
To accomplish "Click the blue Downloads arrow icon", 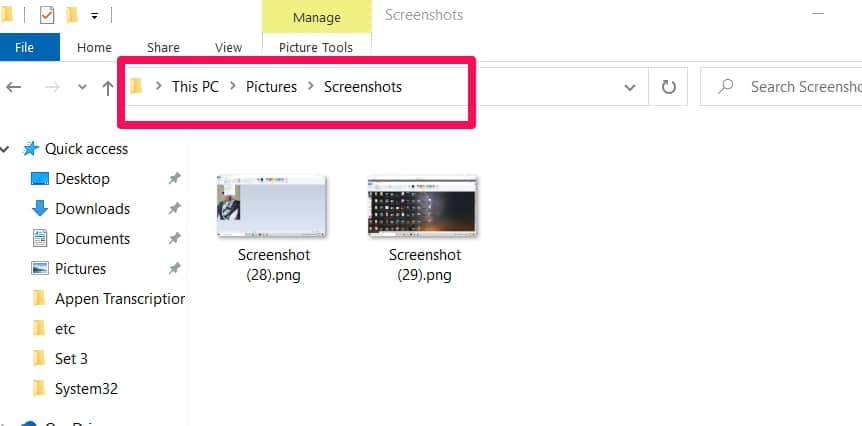I will click(x=40, y=208).
